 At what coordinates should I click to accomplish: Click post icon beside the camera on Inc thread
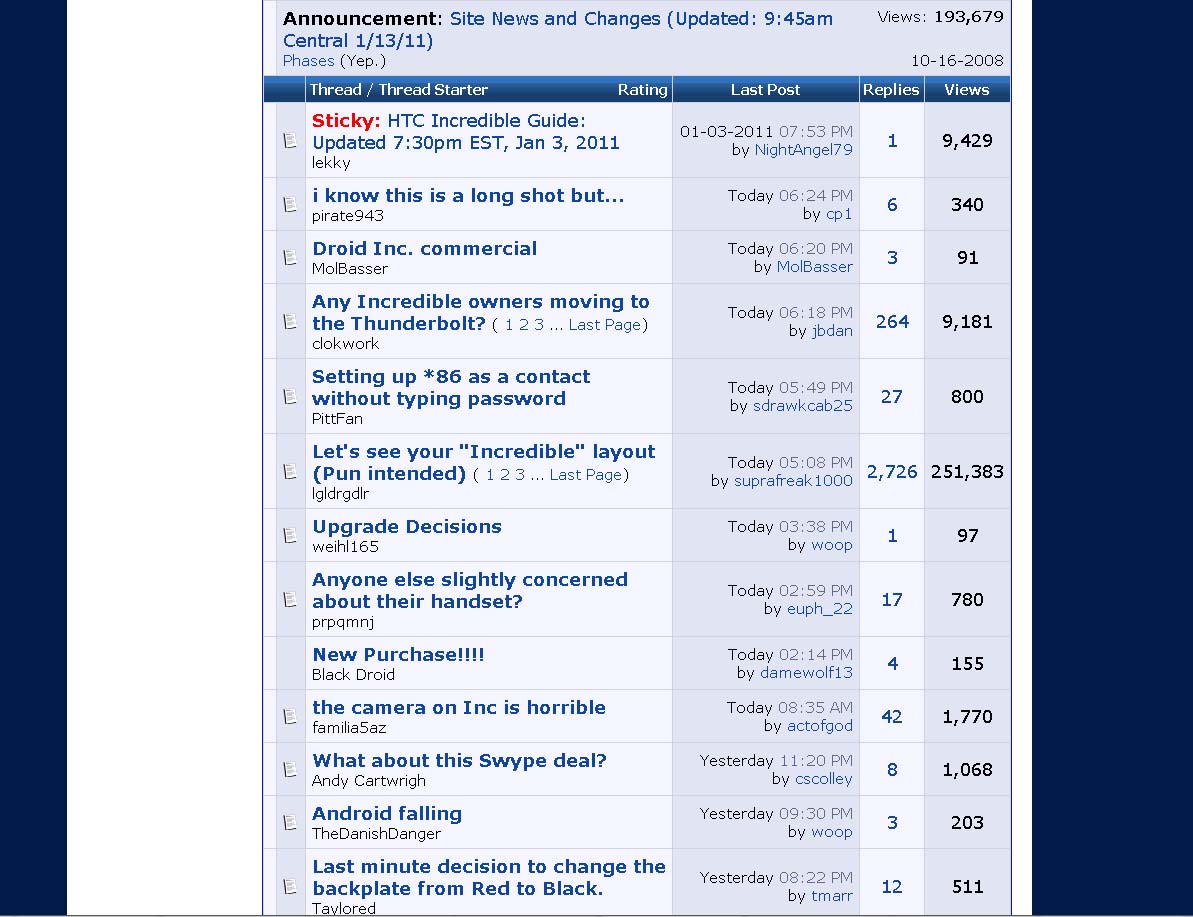tap(290, 717)
